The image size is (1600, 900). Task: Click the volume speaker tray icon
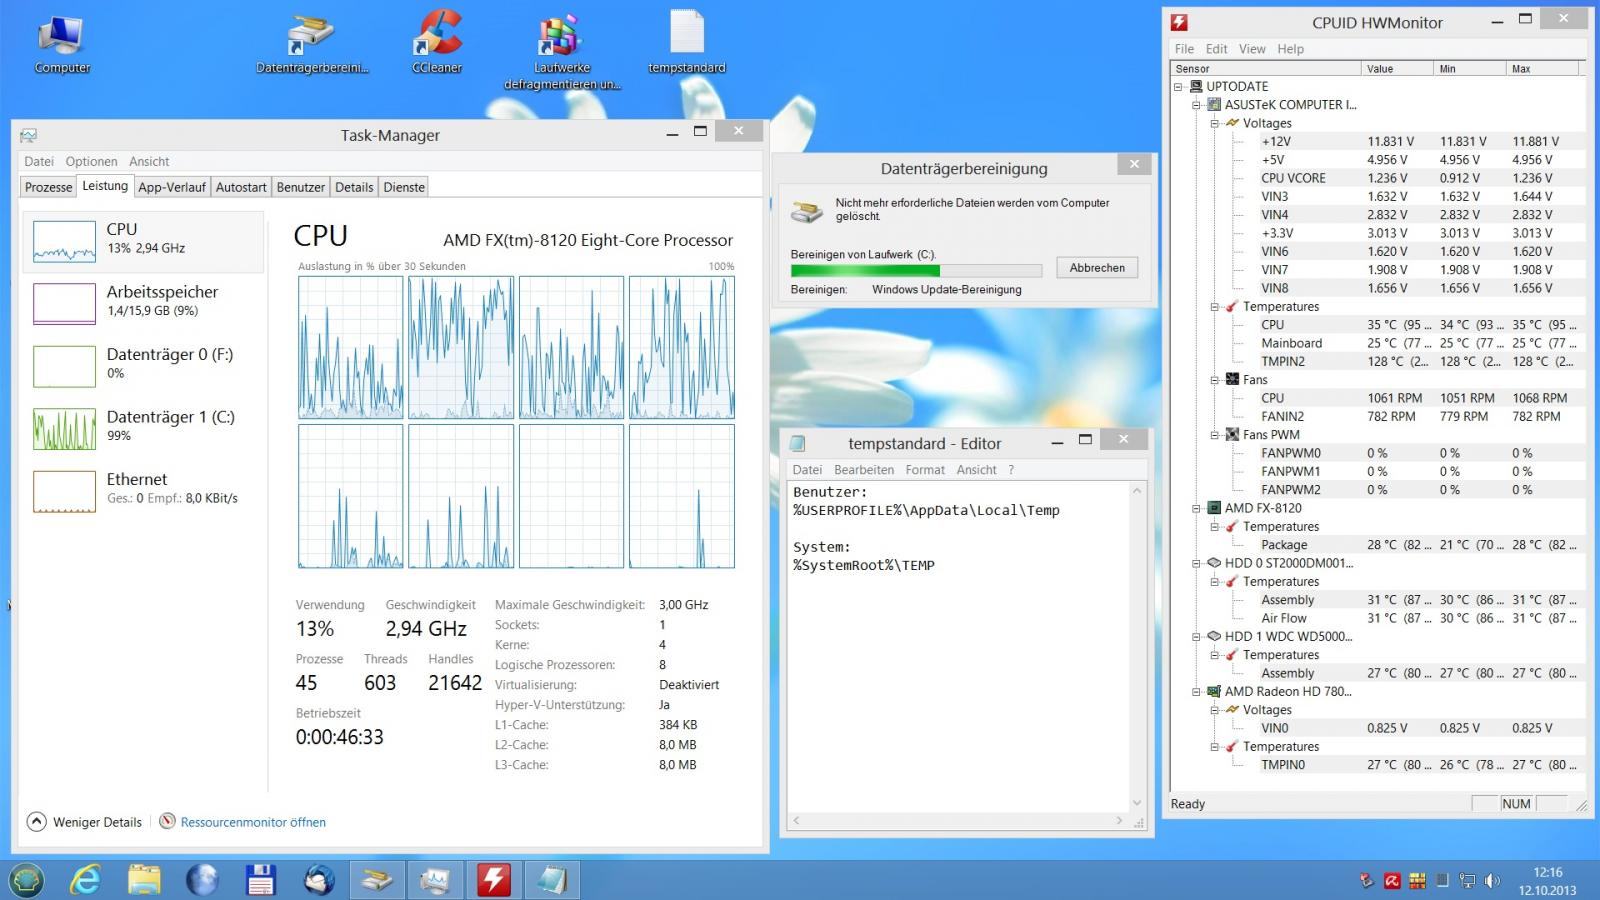click(1492, 881)
